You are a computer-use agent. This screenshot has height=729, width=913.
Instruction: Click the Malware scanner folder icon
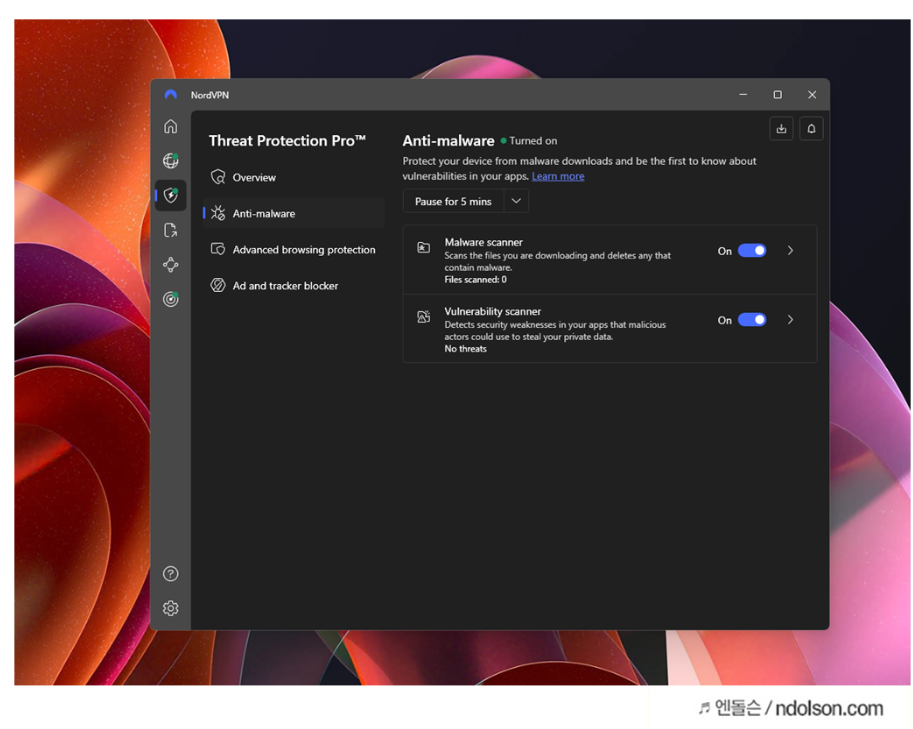point(424,247)
